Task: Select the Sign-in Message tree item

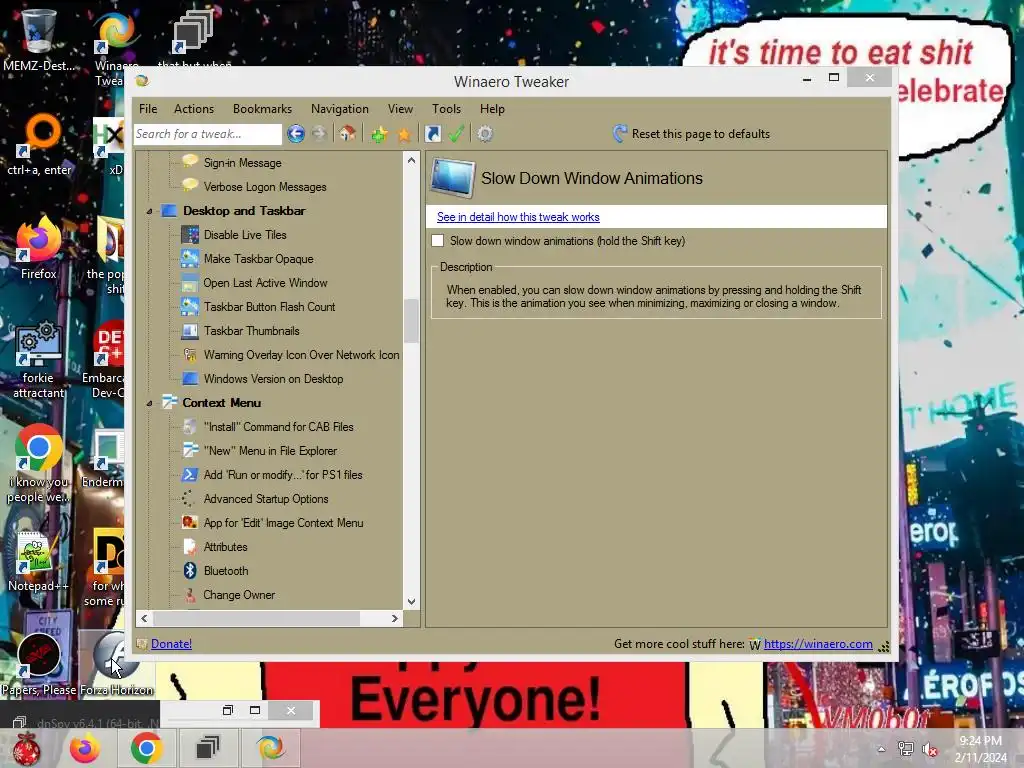Action: click(242, 163)
